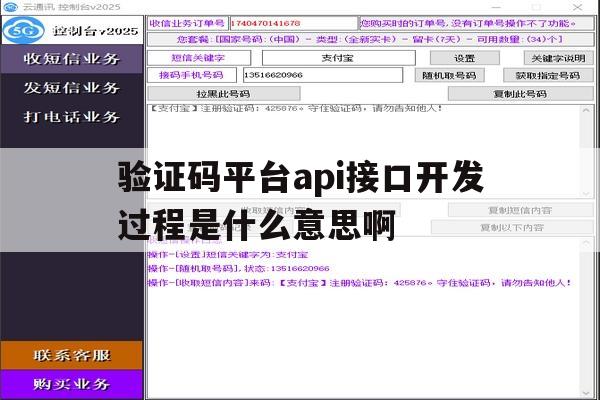This screenshot has width=600, height=400.
Task: Focus the order number input field
Action: pyautogui.click(x=293, y=23)
